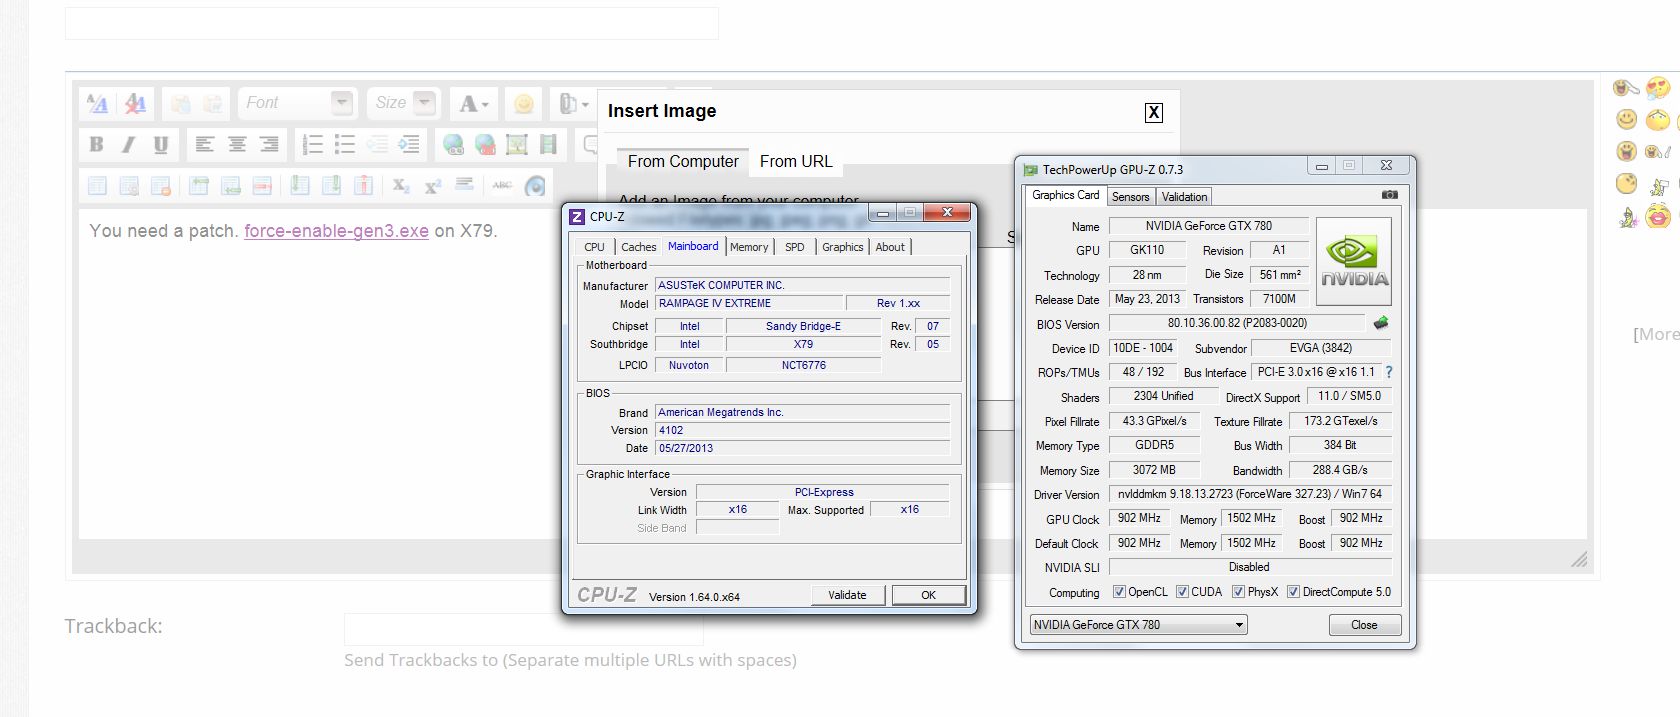The height and width of the screenshot is (717, 1680).
Task: Select the From URL tab
Action: click(796, 161)
